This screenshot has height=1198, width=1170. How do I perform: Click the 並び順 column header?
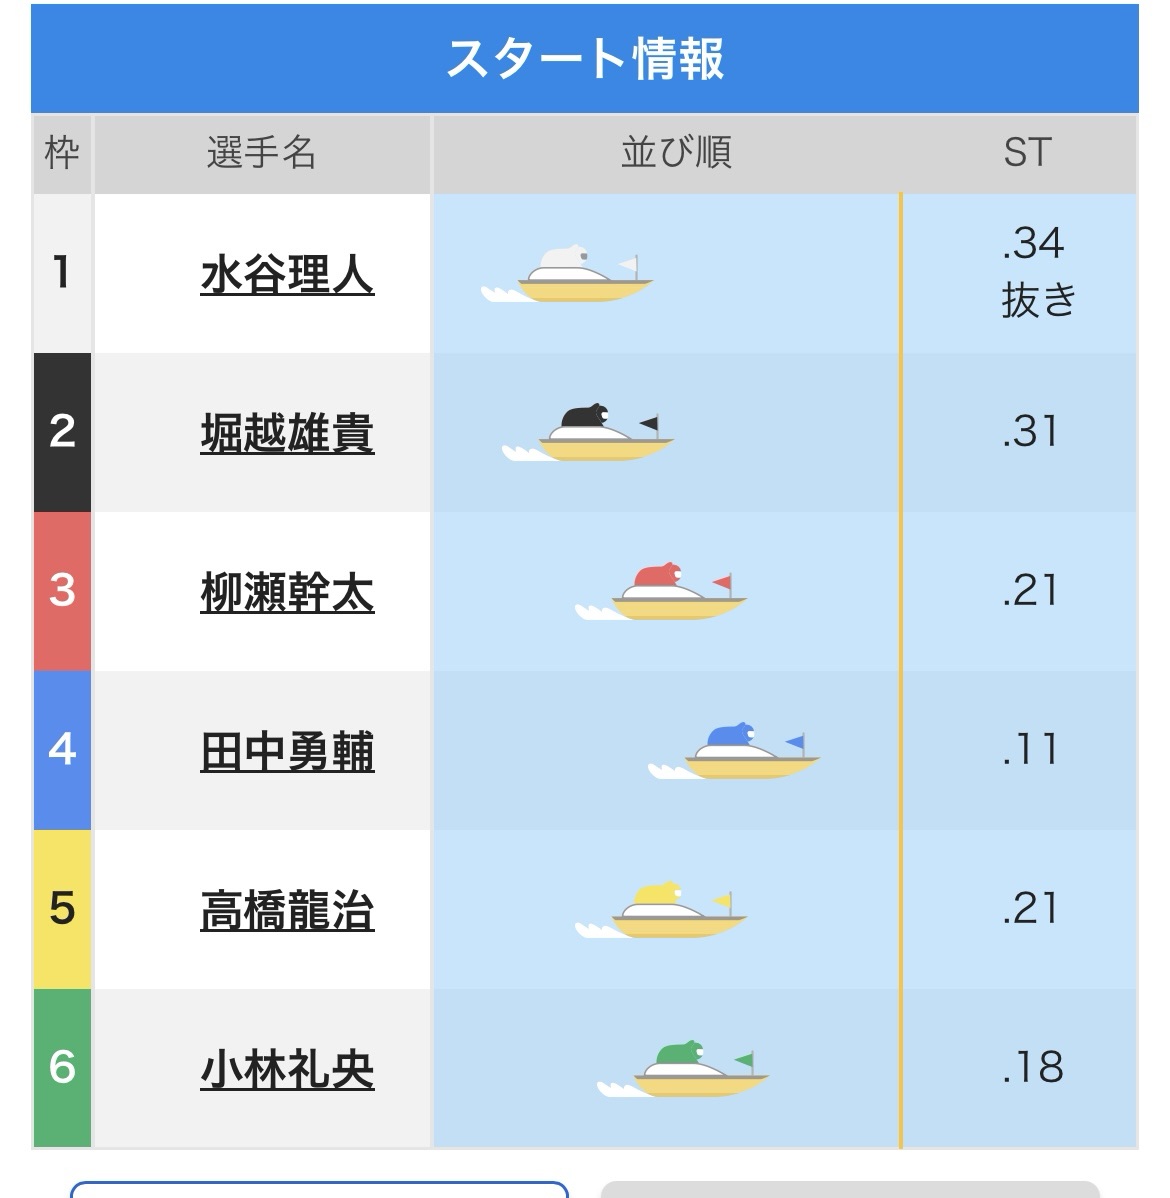pyautogui.click(x=676, y=153)
